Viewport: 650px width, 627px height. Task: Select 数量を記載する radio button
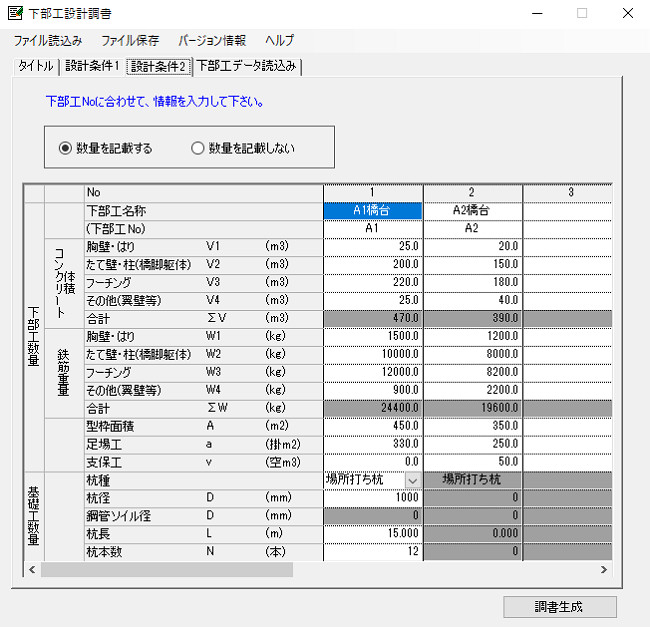pyautogui.click(x=105, y=148)
